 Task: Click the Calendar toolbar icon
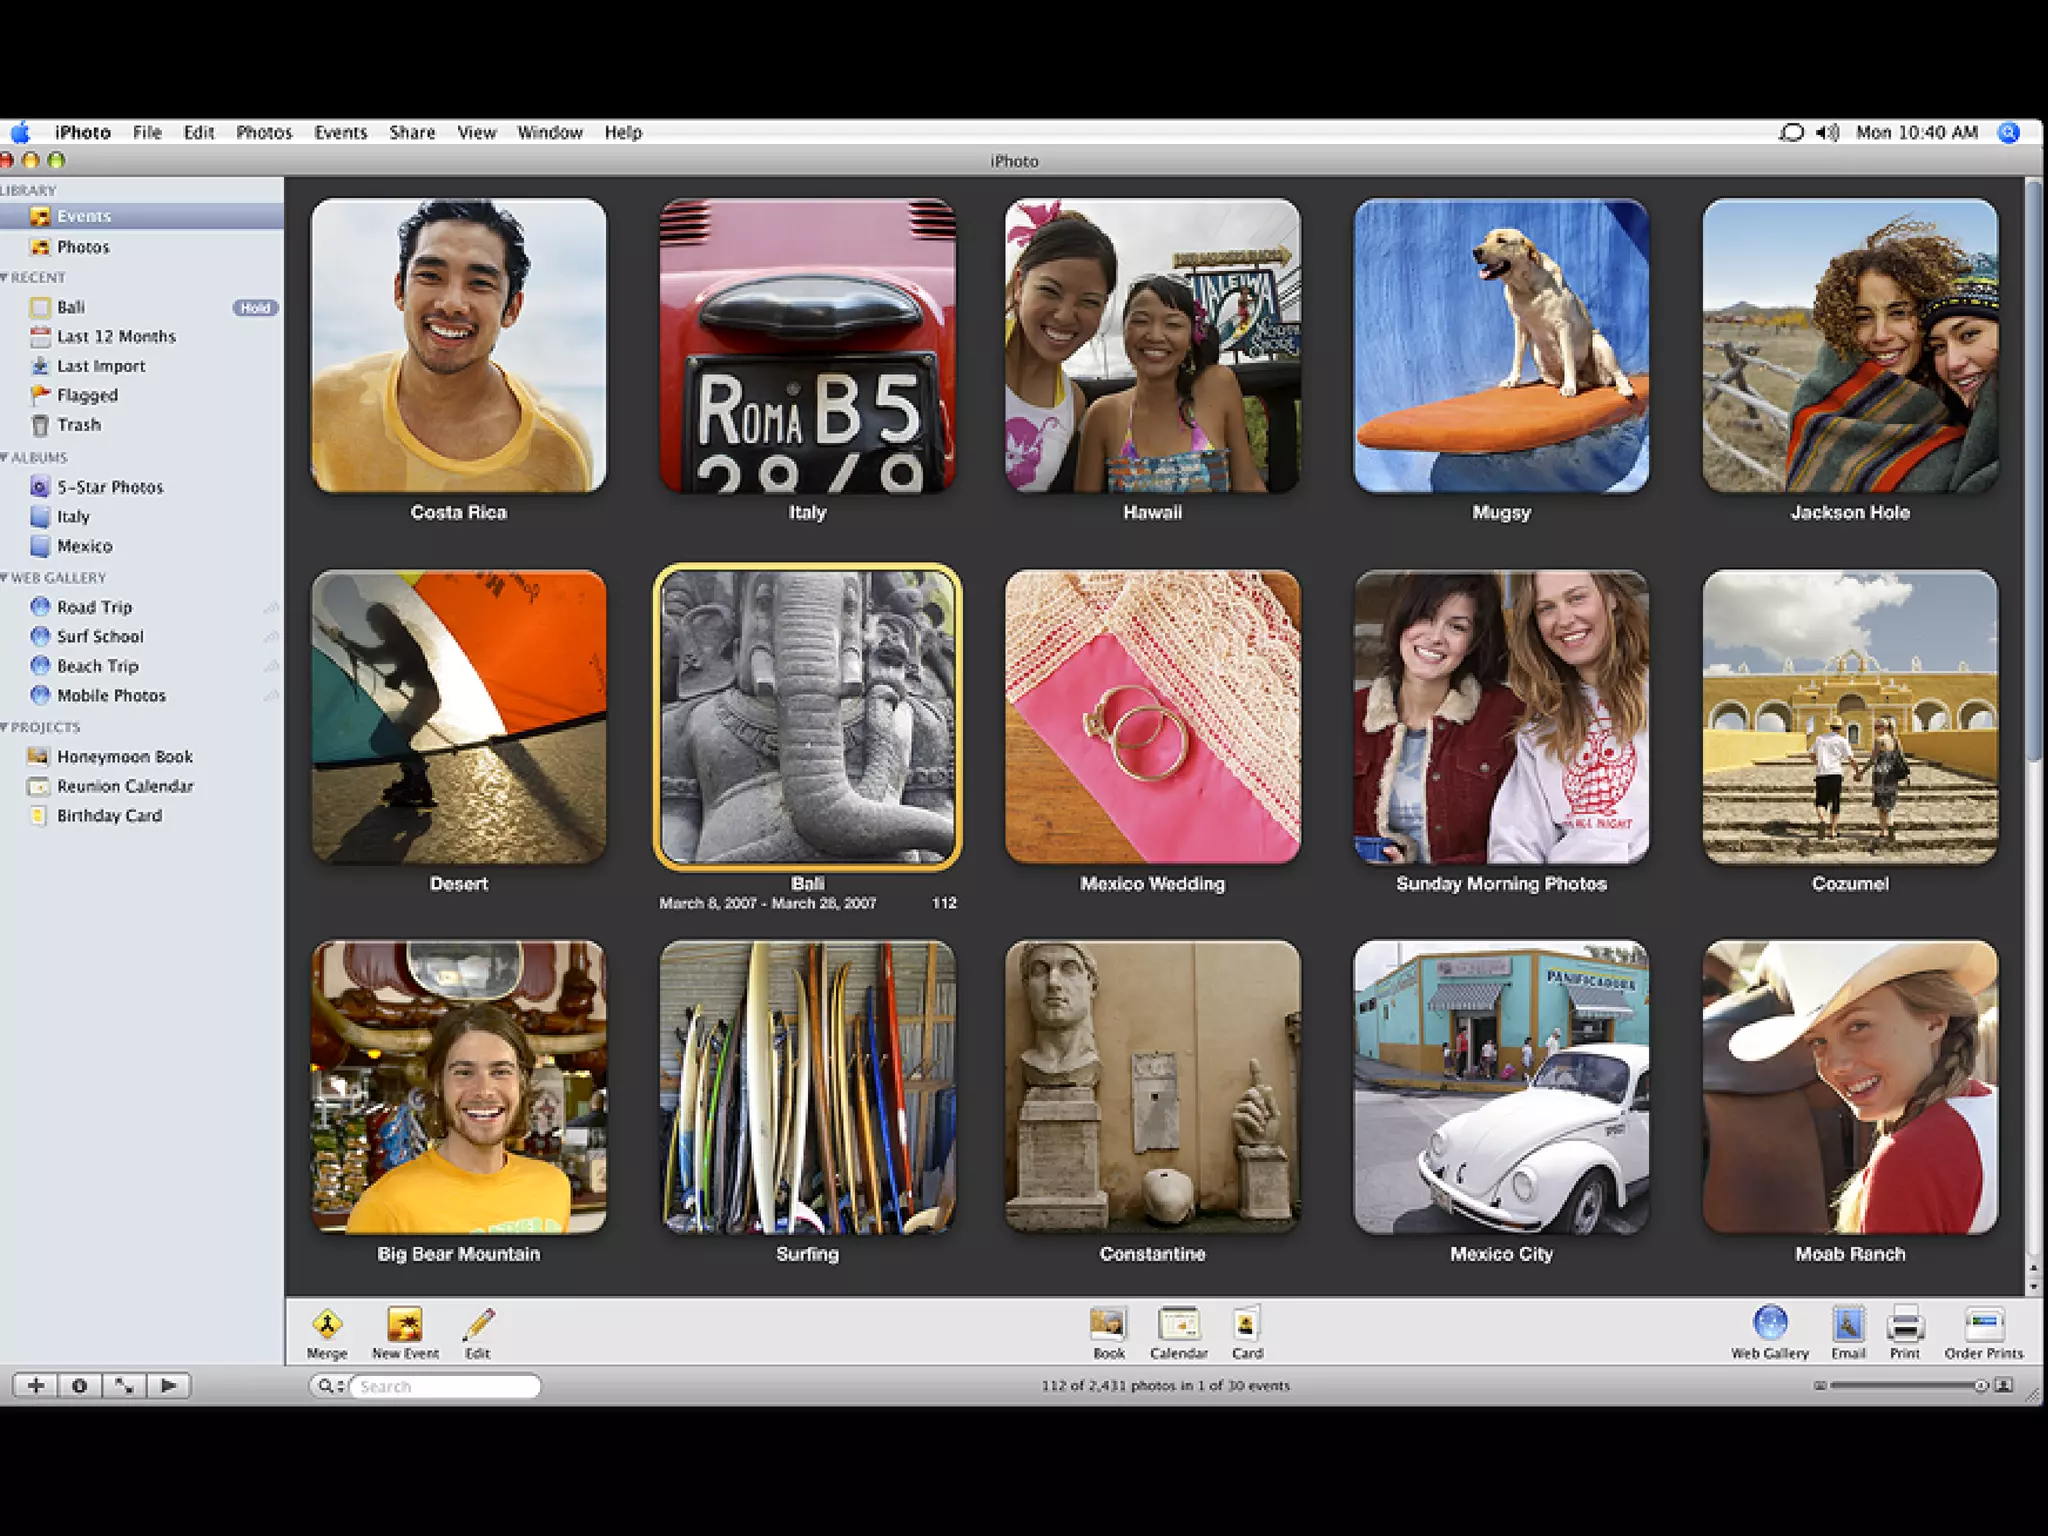(1179, 1325)
